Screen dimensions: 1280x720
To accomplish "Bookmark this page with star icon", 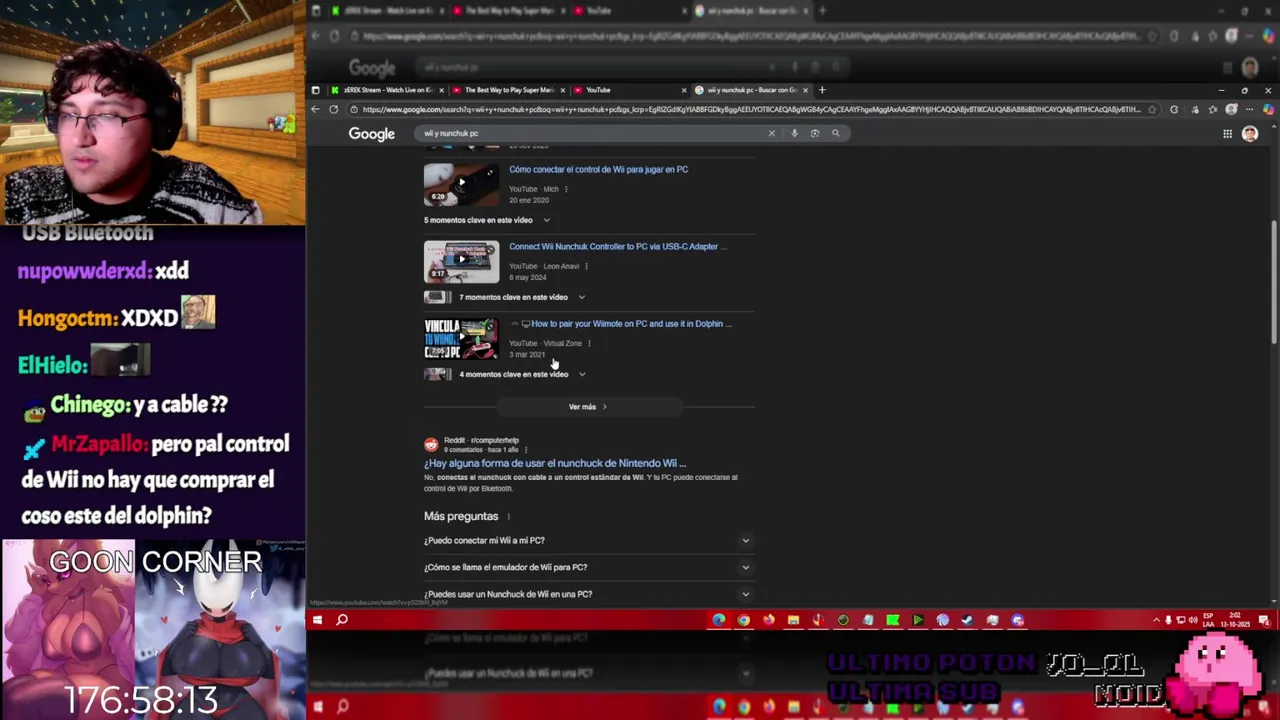I will pos(1152,110).
